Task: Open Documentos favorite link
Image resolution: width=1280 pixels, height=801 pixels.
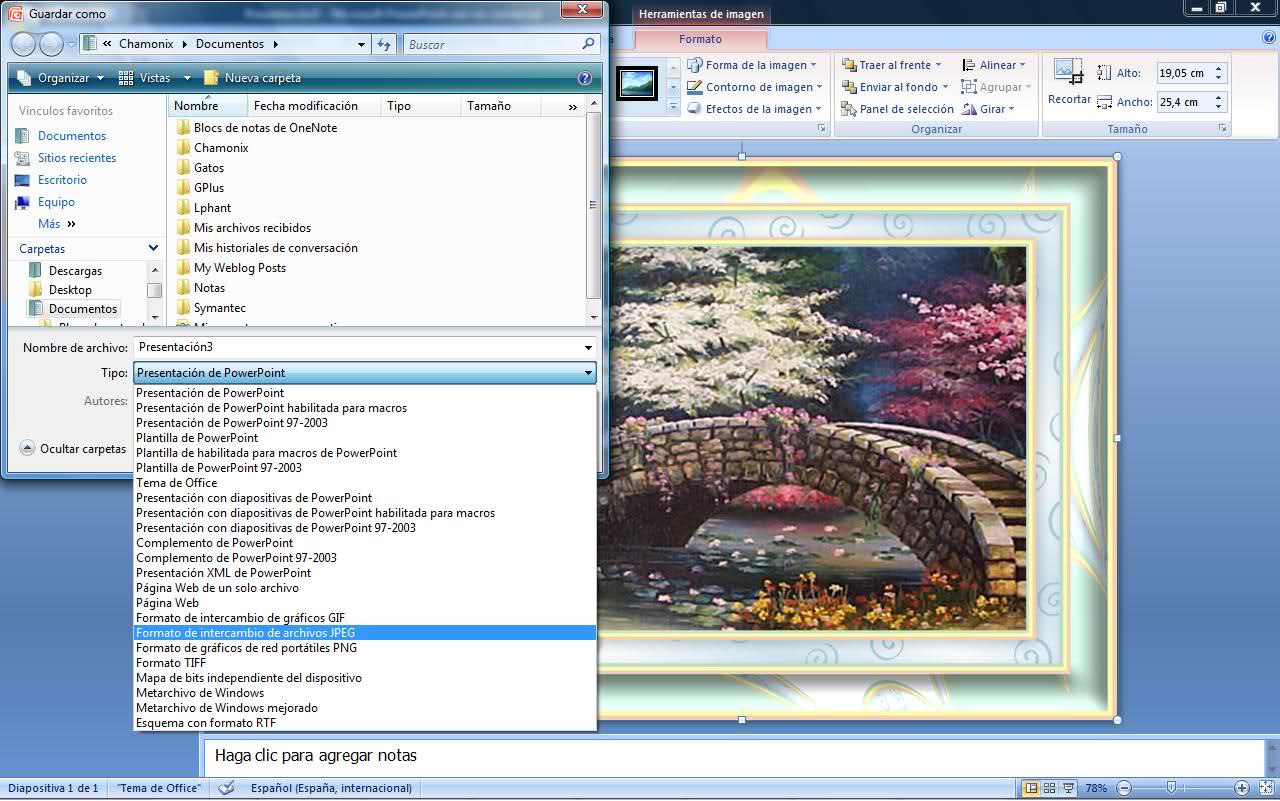Action: pos(72,136)
